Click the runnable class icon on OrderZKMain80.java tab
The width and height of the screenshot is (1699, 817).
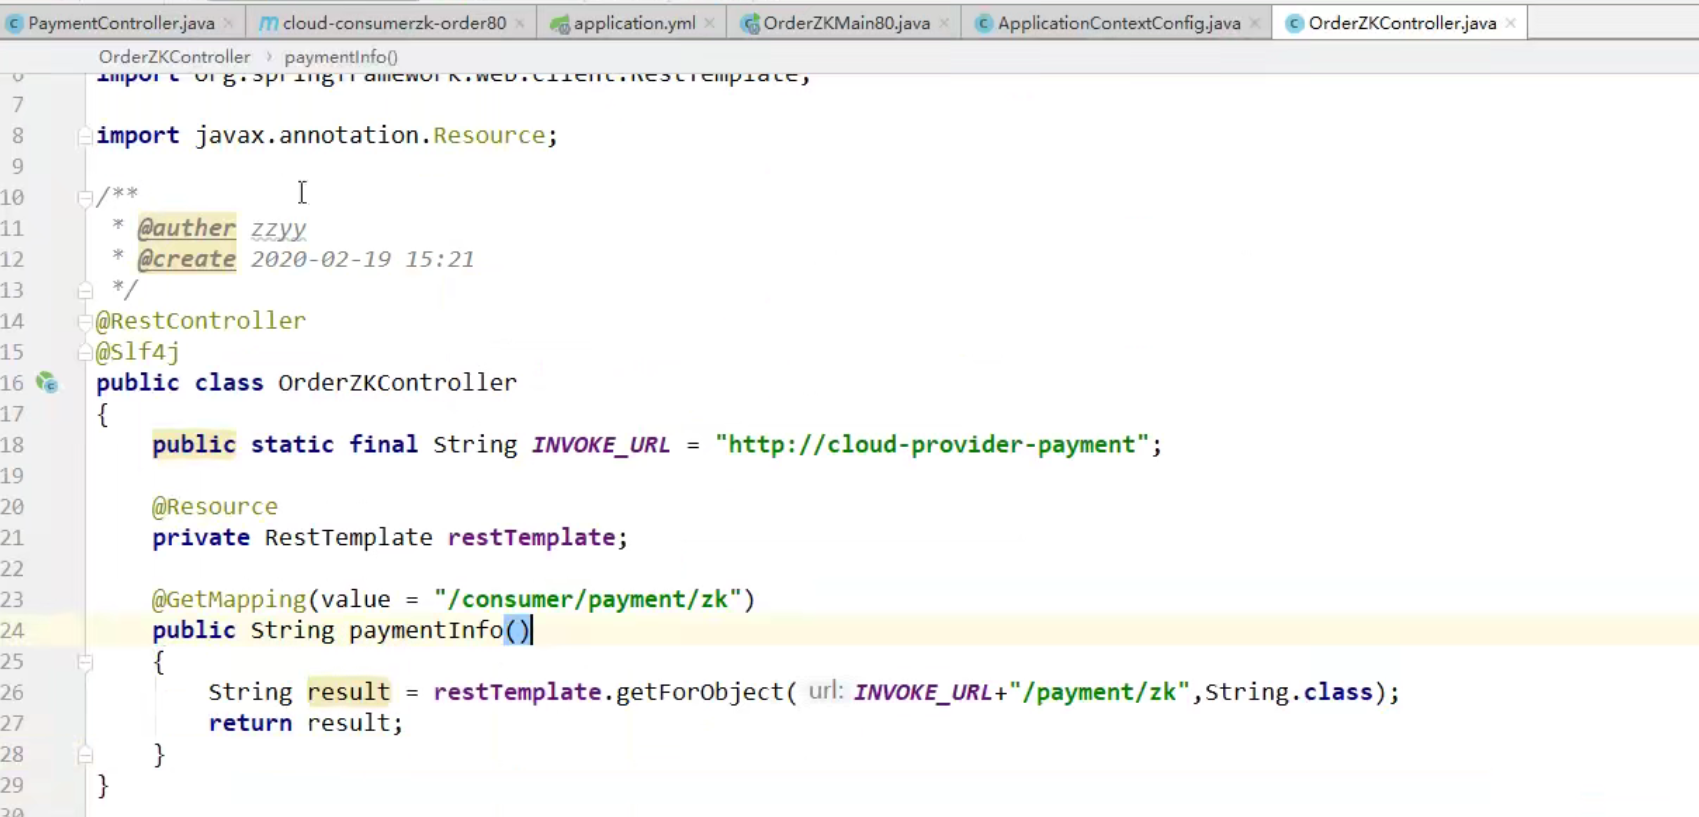click(750, 23)
